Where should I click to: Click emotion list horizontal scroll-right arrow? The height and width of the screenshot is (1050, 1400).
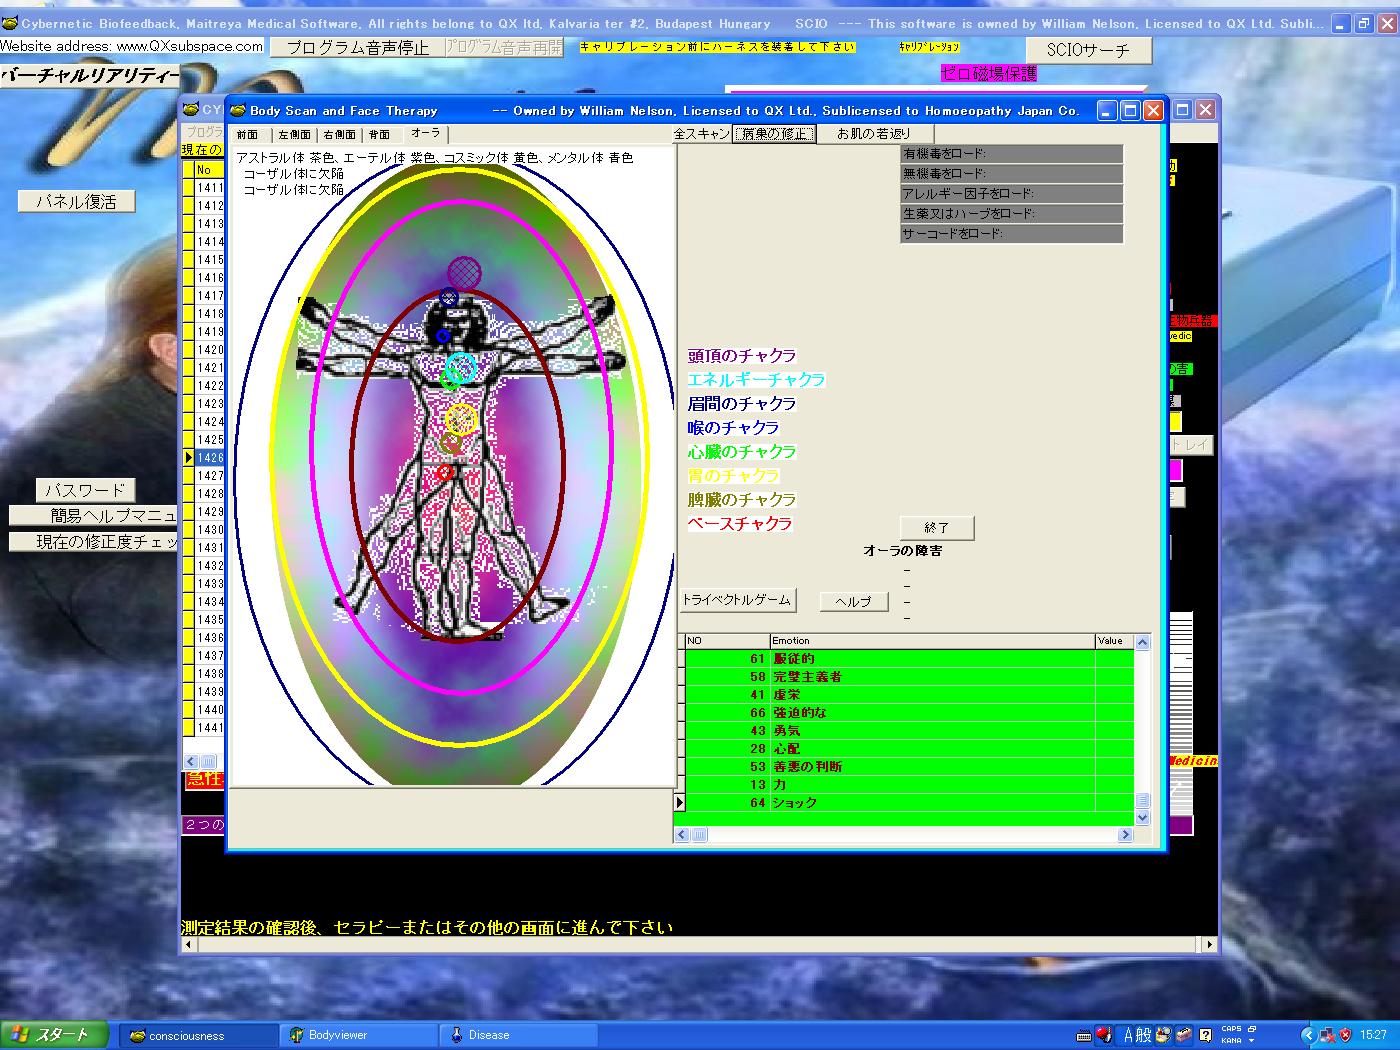click(1126, 834)
